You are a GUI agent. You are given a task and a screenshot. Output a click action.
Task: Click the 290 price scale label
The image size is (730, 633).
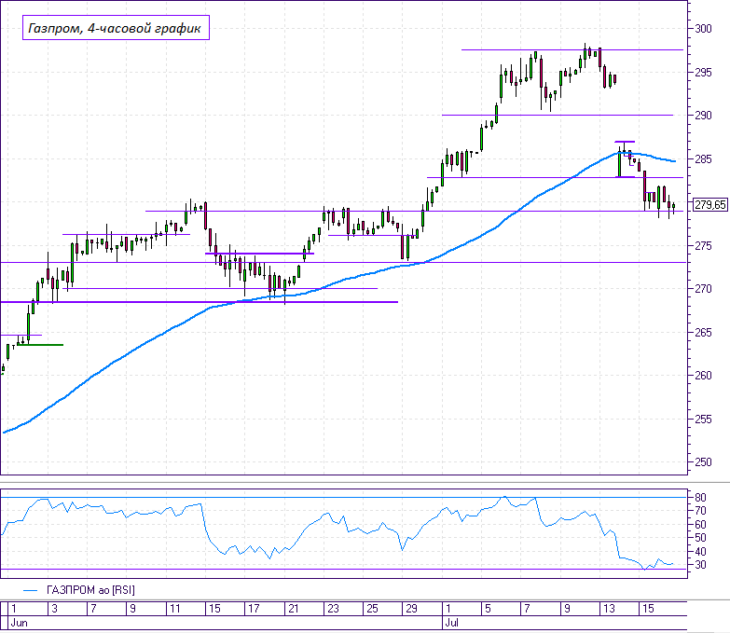point(703,115)
